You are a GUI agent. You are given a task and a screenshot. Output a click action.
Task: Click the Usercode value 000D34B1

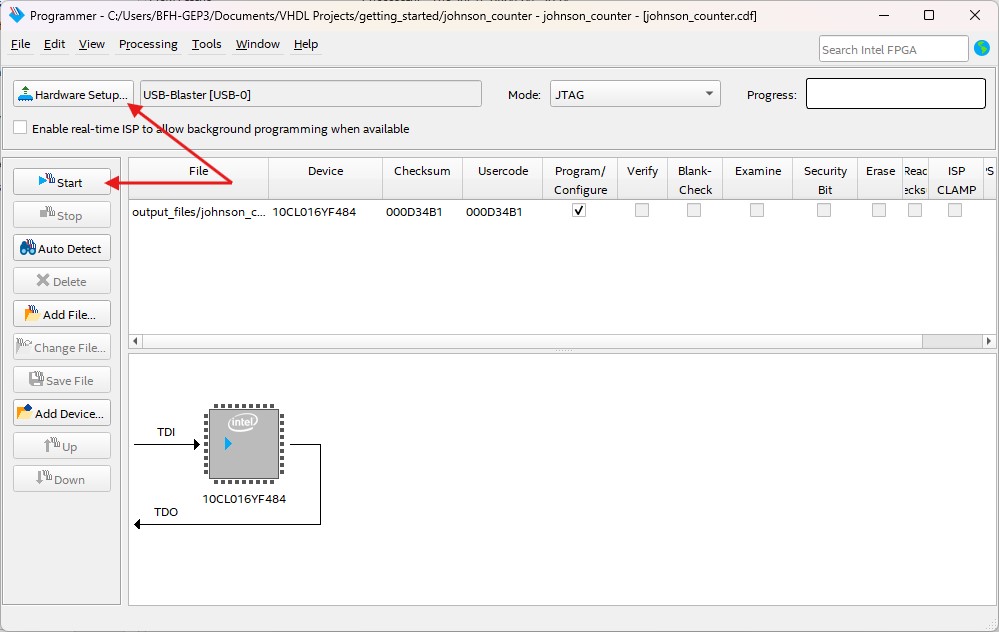click(x=494, y=212)
